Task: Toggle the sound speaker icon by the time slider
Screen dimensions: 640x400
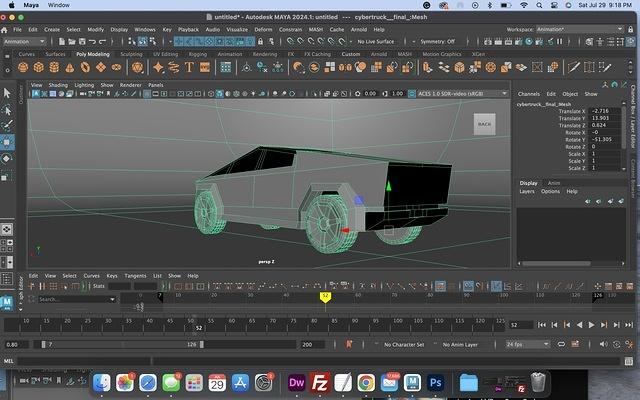Action: coord(603,344)
